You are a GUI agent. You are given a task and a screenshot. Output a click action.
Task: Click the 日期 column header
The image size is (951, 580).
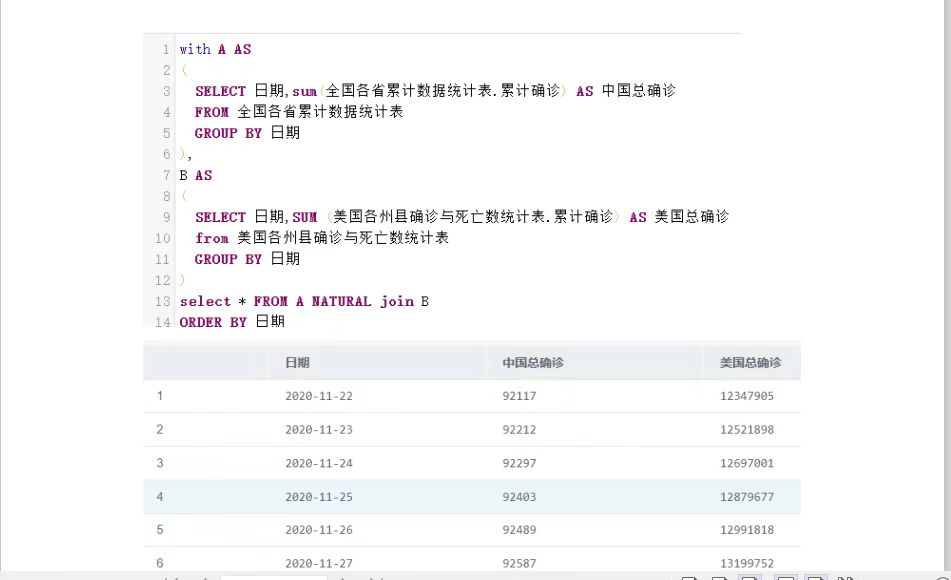(297, 363)
